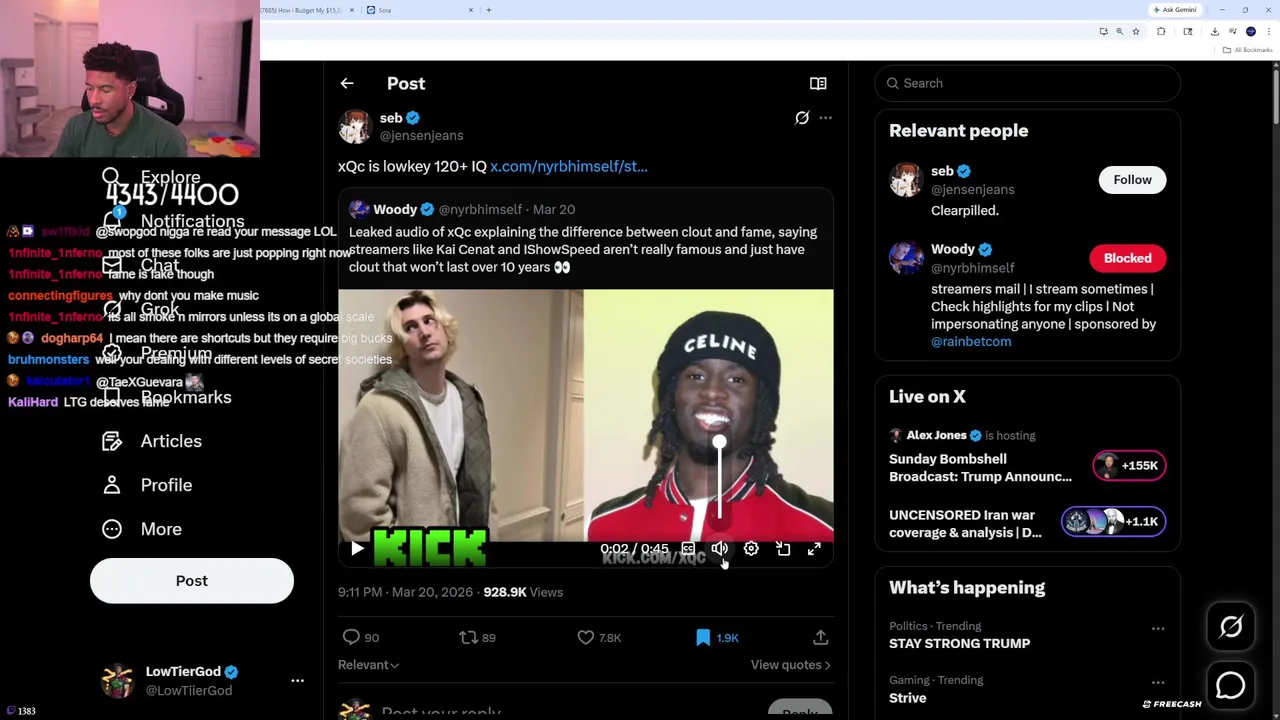Image resolution: width=1280 pixels, height=720 pixels.
Task: Bookmark this page with the star icon
Action: [x=1135, y=32]
